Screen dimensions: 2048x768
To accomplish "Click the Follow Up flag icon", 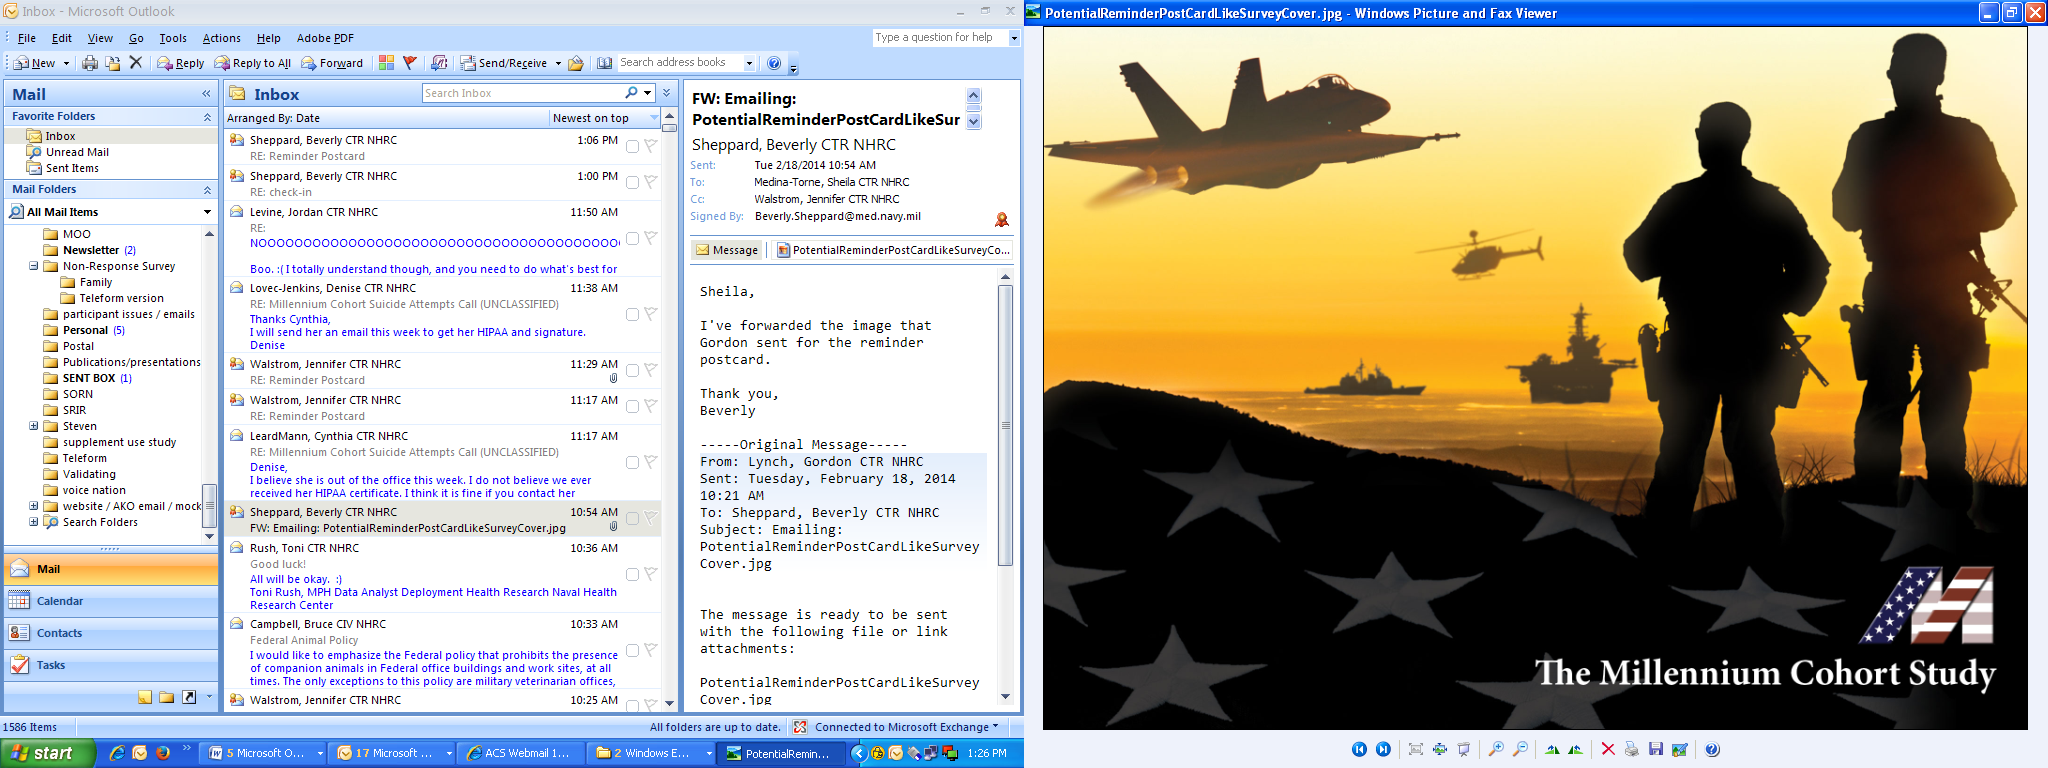I will tap(409, 63).
